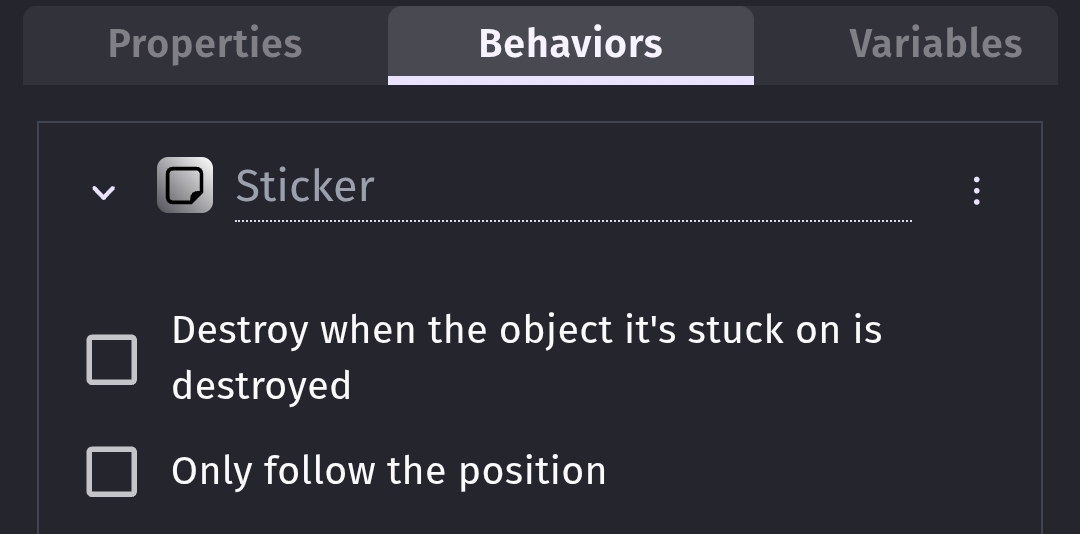Click the Sticker behavior icon
The width and height of the screenshot is (1080, 534).
coord(185,185)
